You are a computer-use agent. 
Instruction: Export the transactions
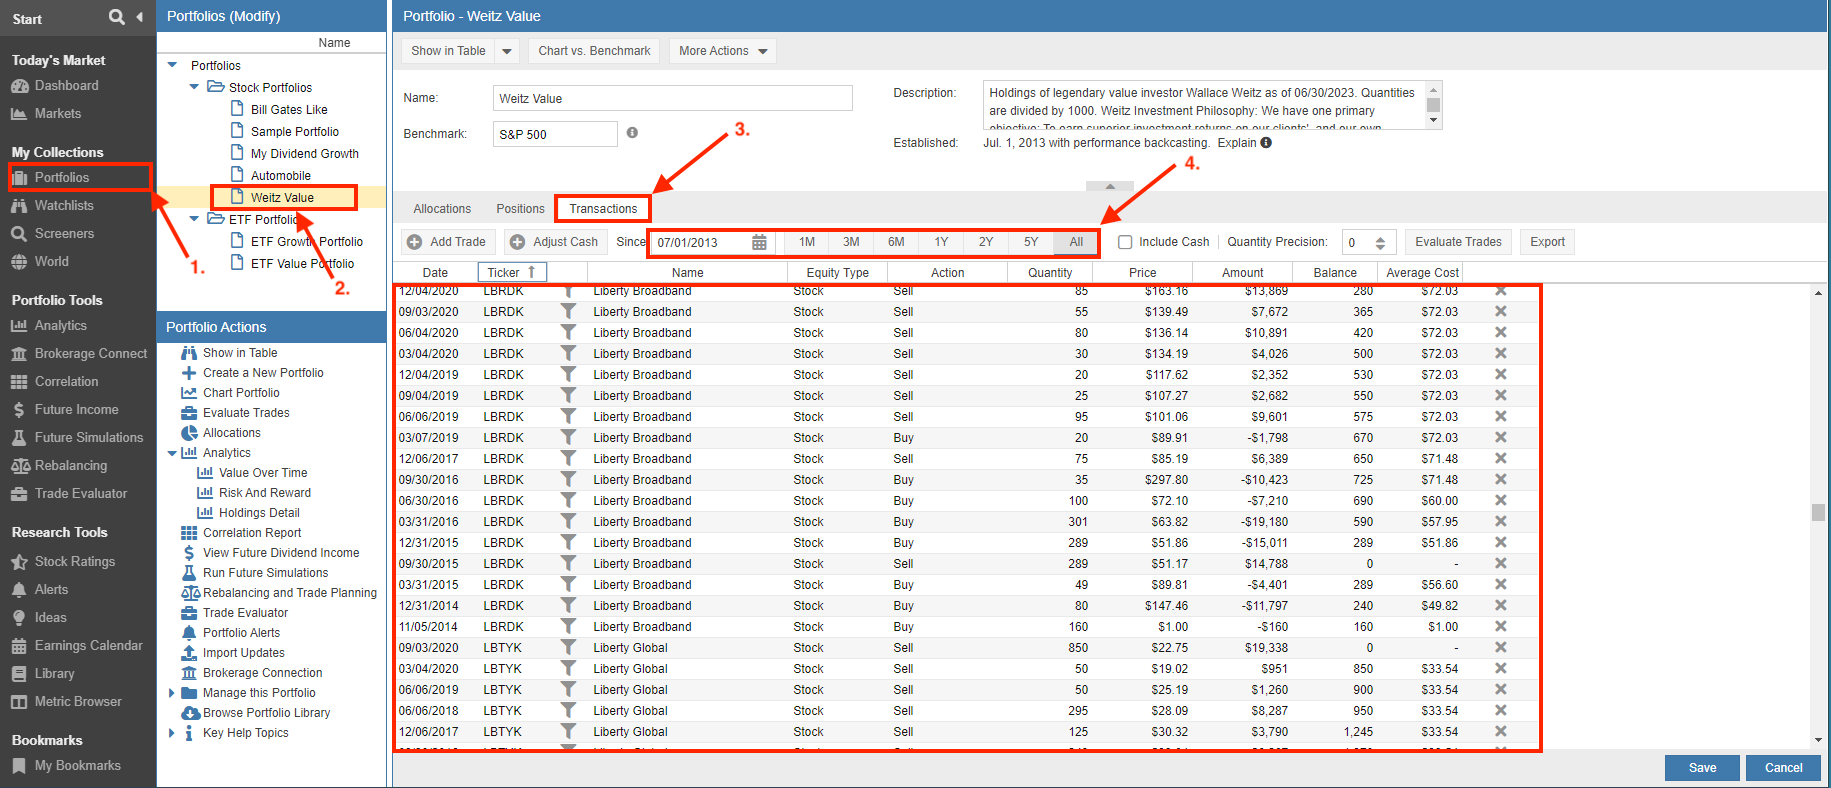coord(1547,242)
